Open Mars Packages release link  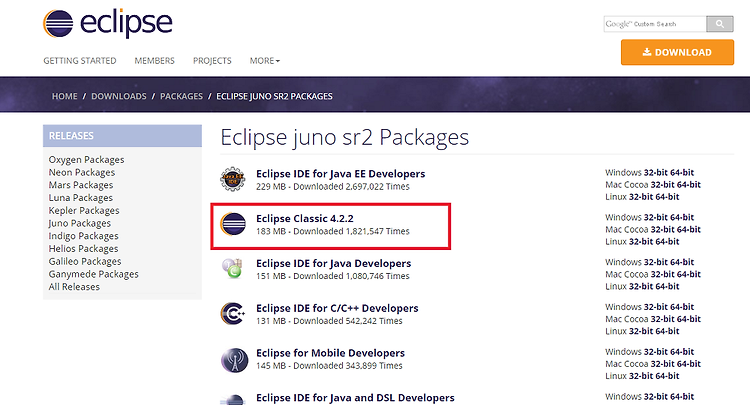tap(81, 185)
